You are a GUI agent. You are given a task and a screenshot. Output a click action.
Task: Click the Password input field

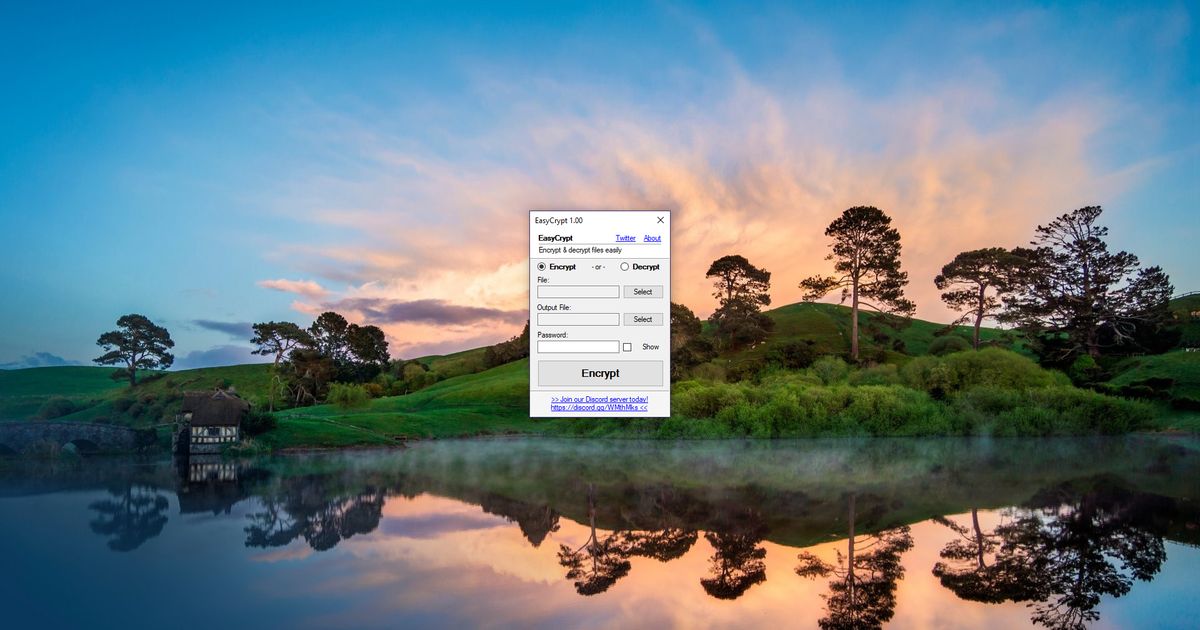coord(578,345)
